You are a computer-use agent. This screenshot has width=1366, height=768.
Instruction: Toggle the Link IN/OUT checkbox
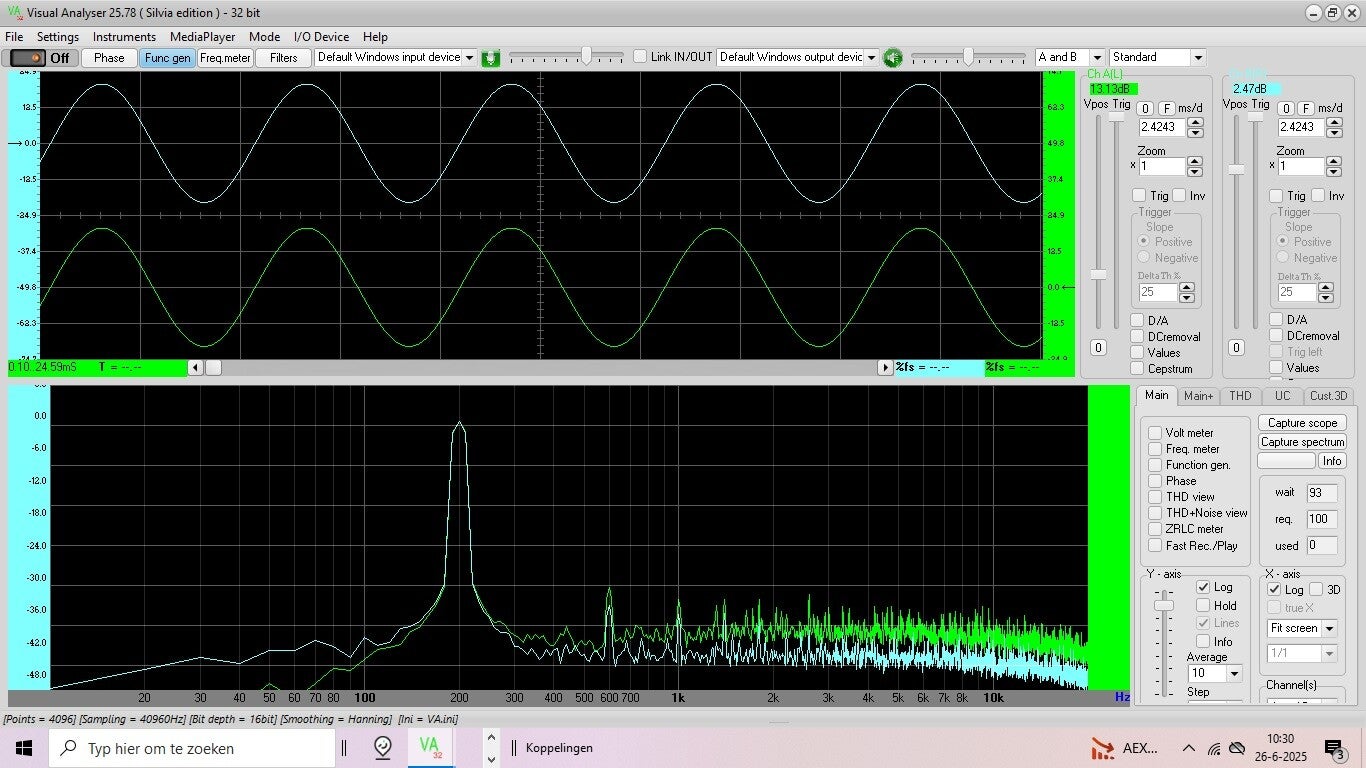tap(641, 57)
